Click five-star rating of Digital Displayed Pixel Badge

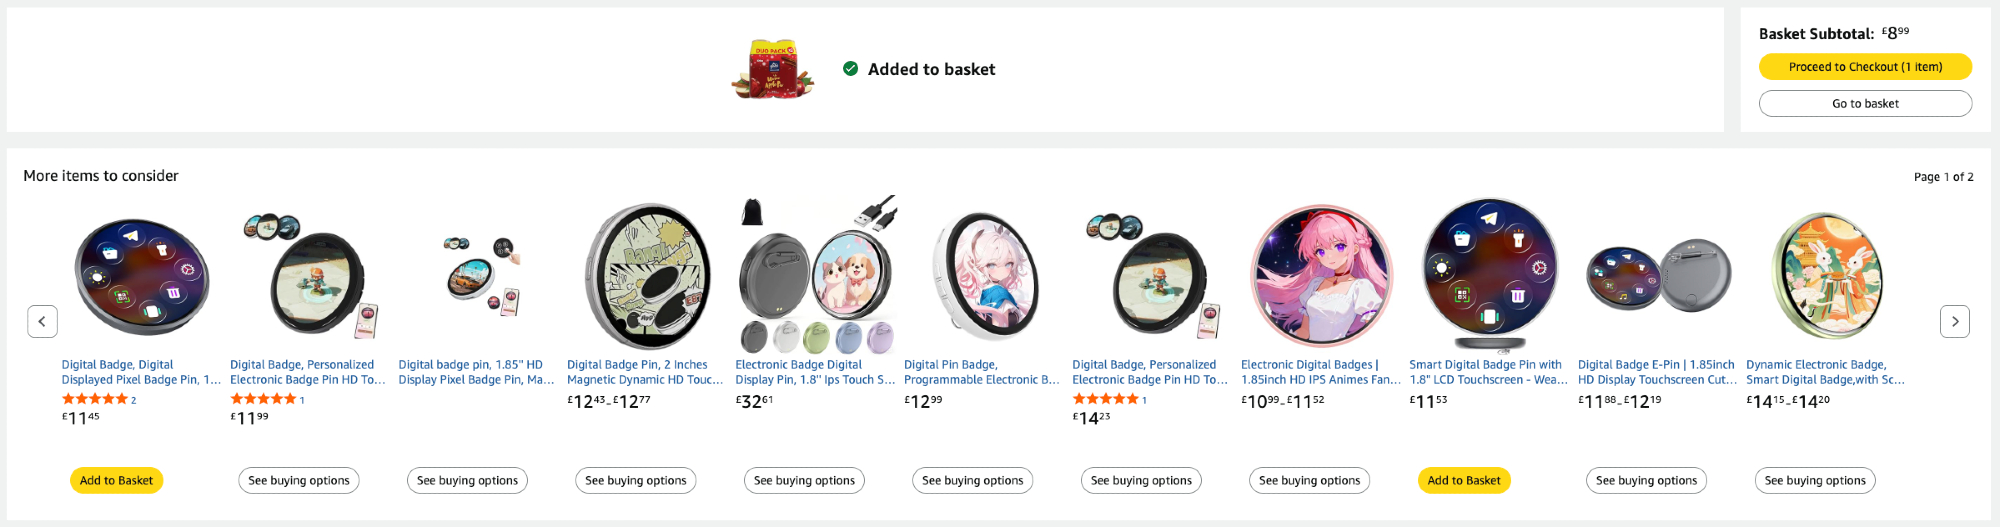pyautogui.click(x=95, y=399)
